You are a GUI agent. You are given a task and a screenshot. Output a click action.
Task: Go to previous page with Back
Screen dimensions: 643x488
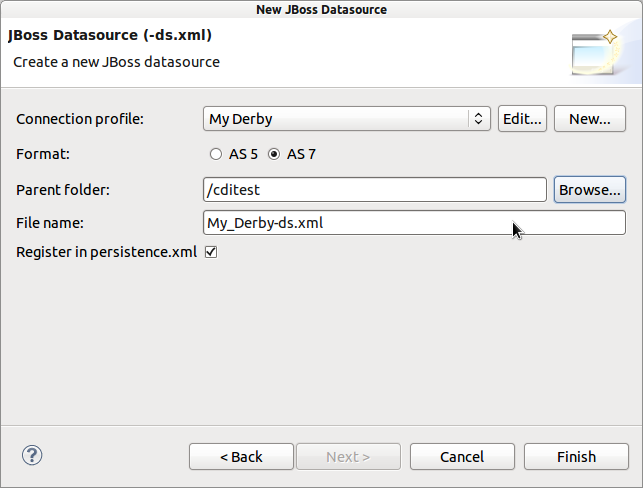click(x=241, y=456)
